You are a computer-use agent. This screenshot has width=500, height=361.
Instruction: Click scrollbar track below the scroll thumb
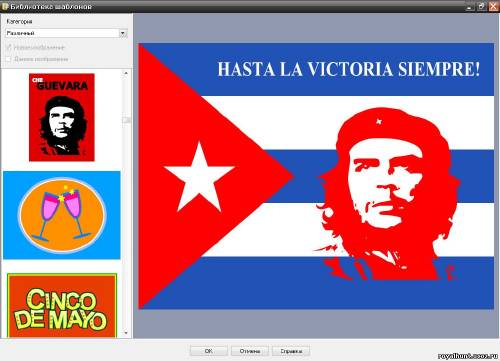tap(126, 227)
